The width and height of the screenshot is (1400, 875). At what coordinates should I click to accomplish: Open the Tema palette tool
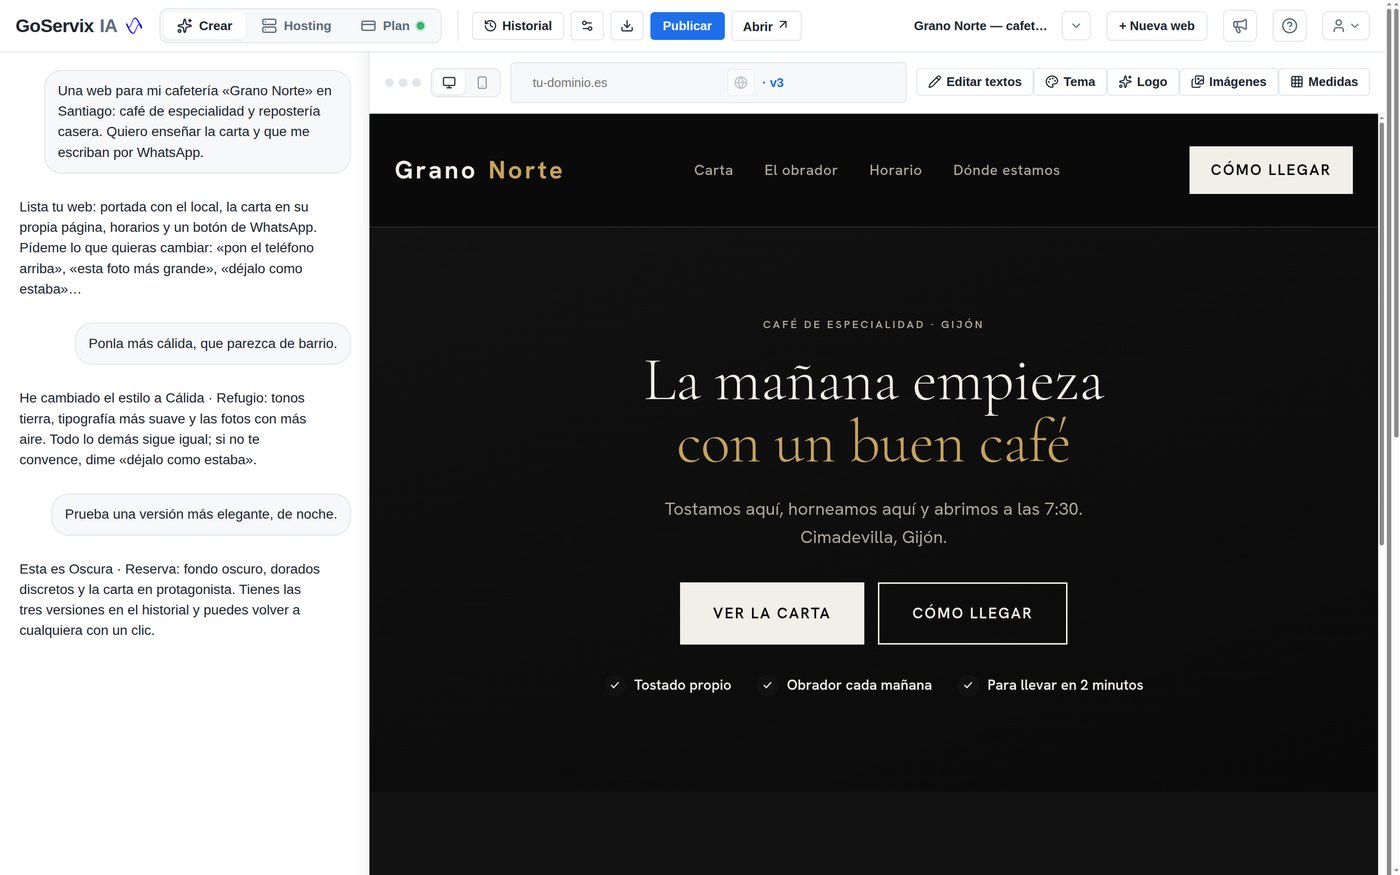(x=1070, y=82)
